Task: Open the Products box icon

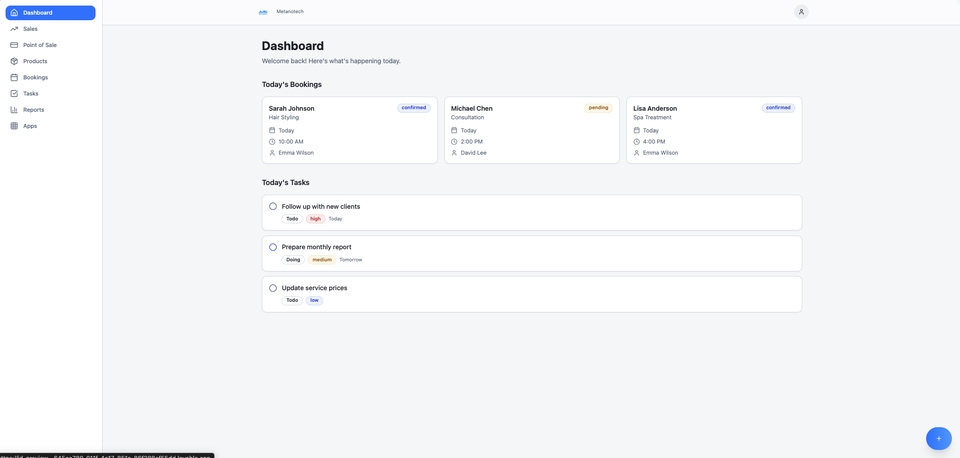Action: [x=14, y=61]
